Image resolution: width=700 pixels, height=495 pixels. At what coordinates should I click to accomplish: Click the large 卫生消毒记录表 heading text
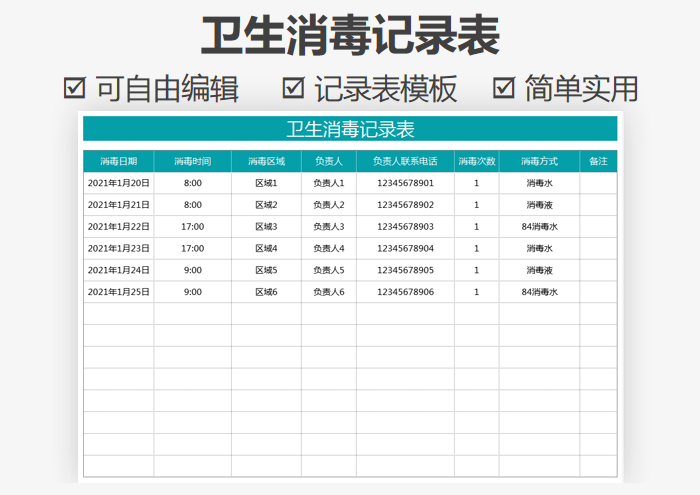click(x=350, y=37)
